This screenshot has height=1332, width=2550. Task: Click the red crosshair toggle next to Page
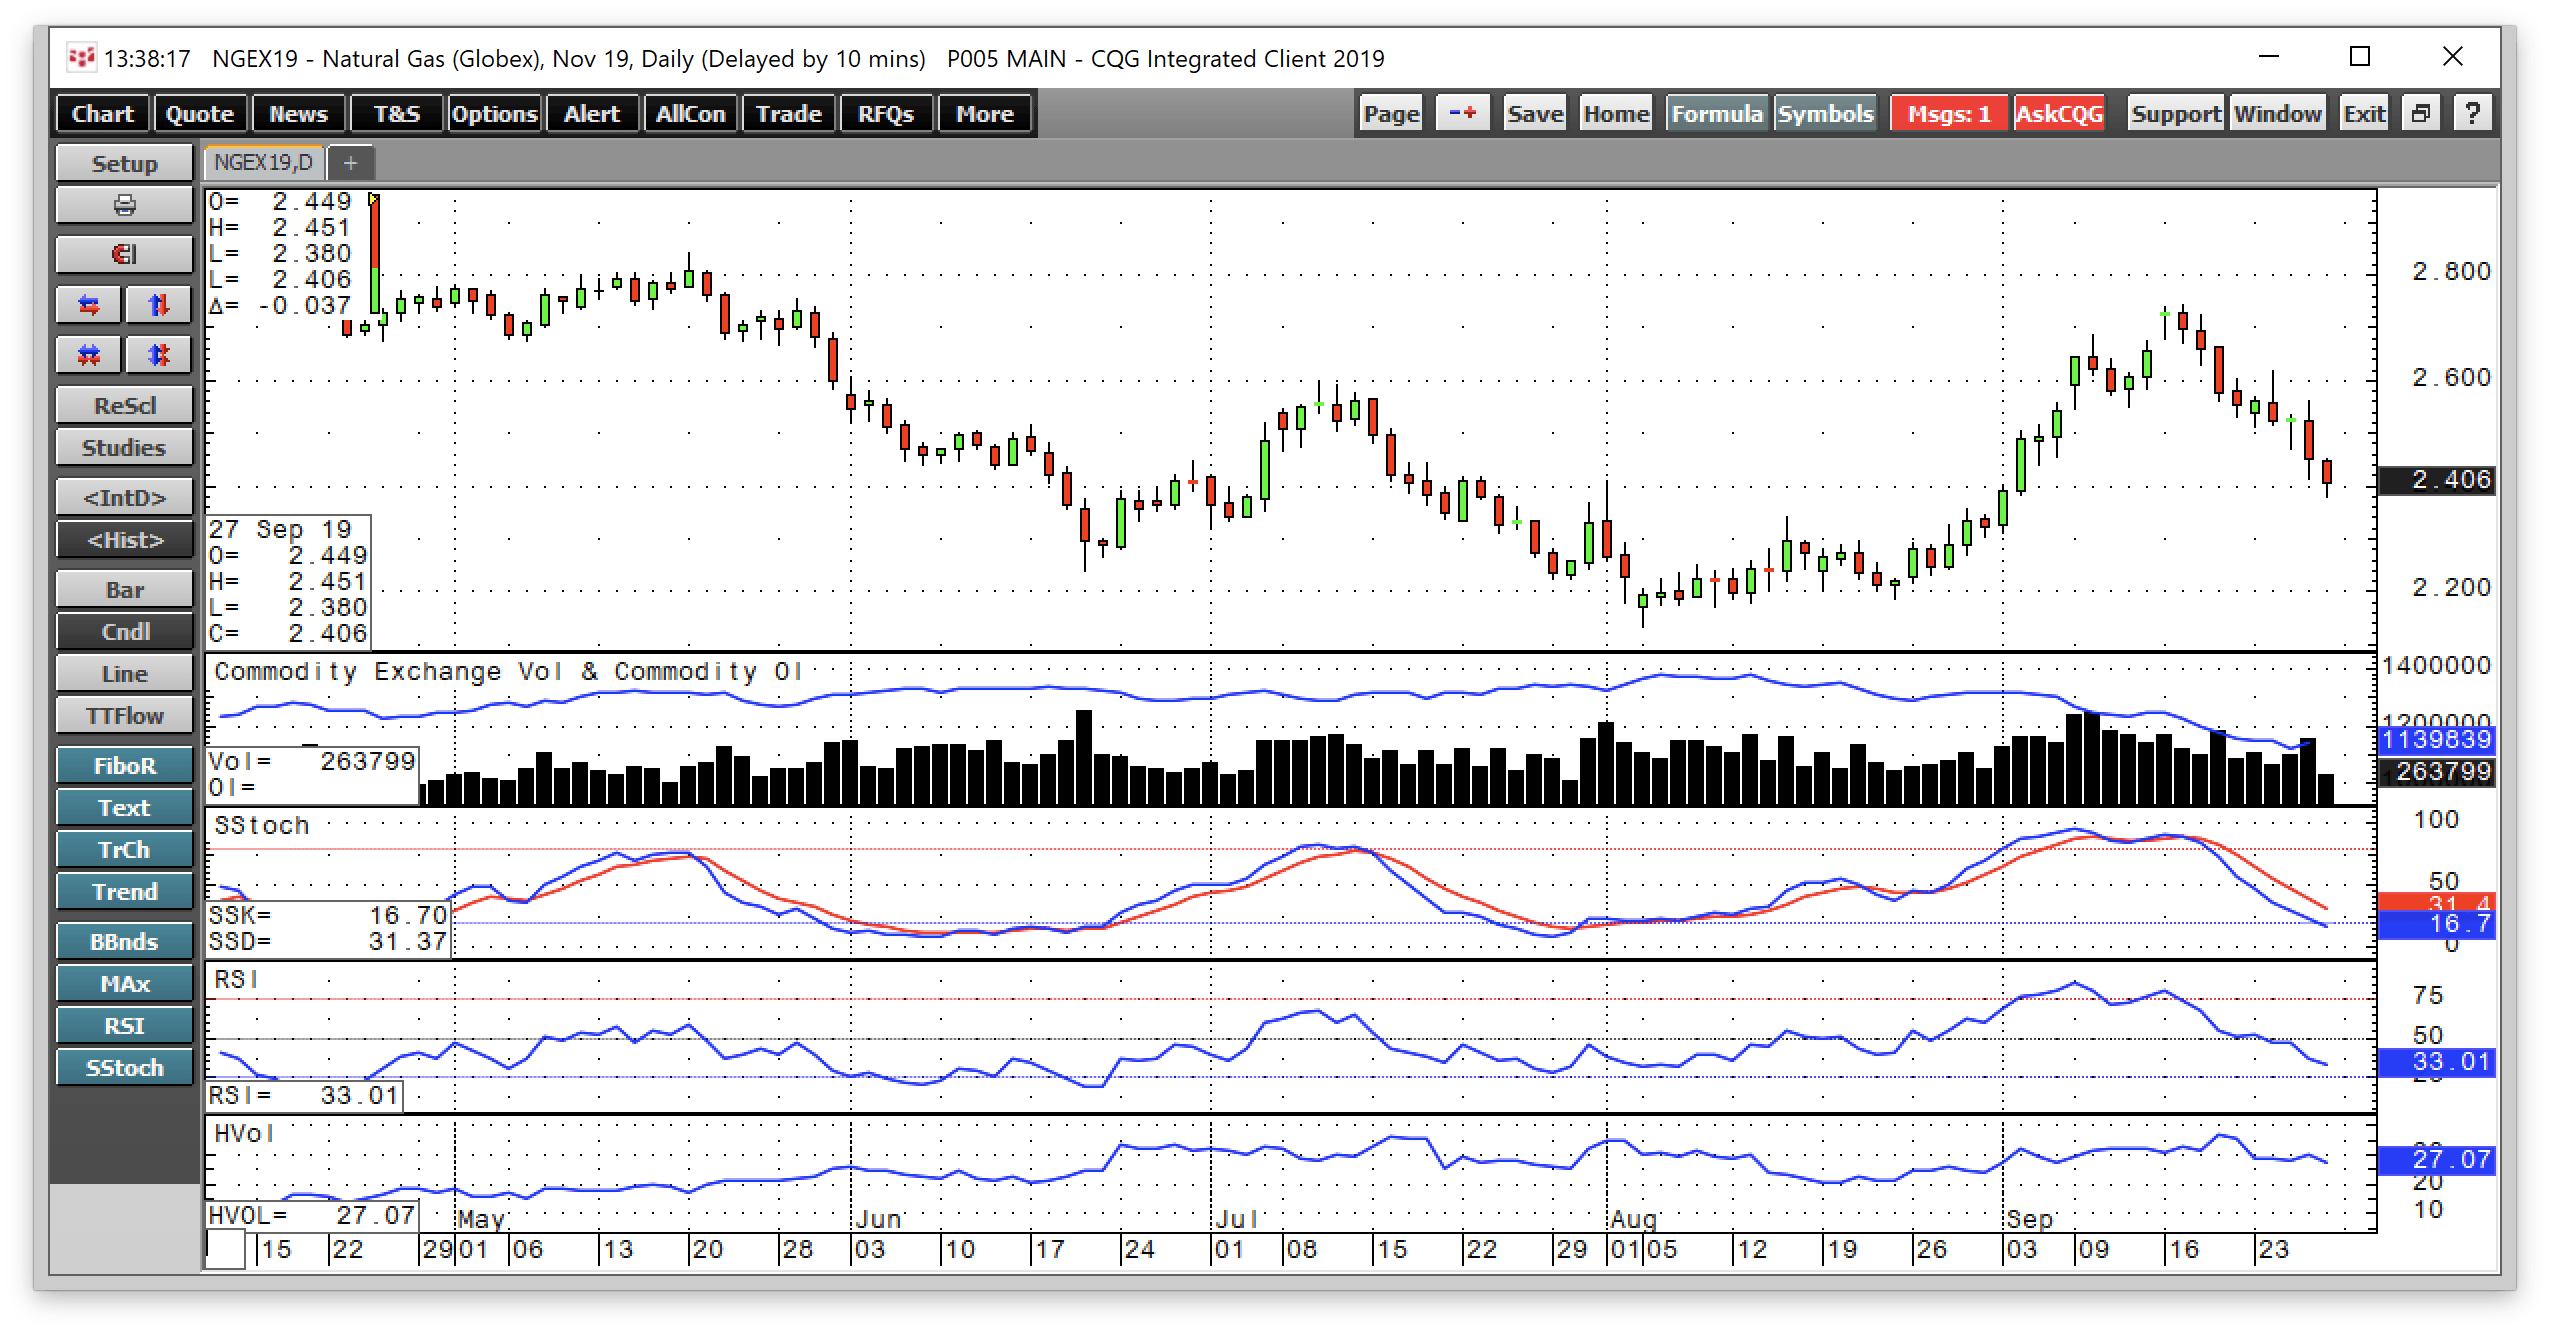click(x=1462, y=112)
